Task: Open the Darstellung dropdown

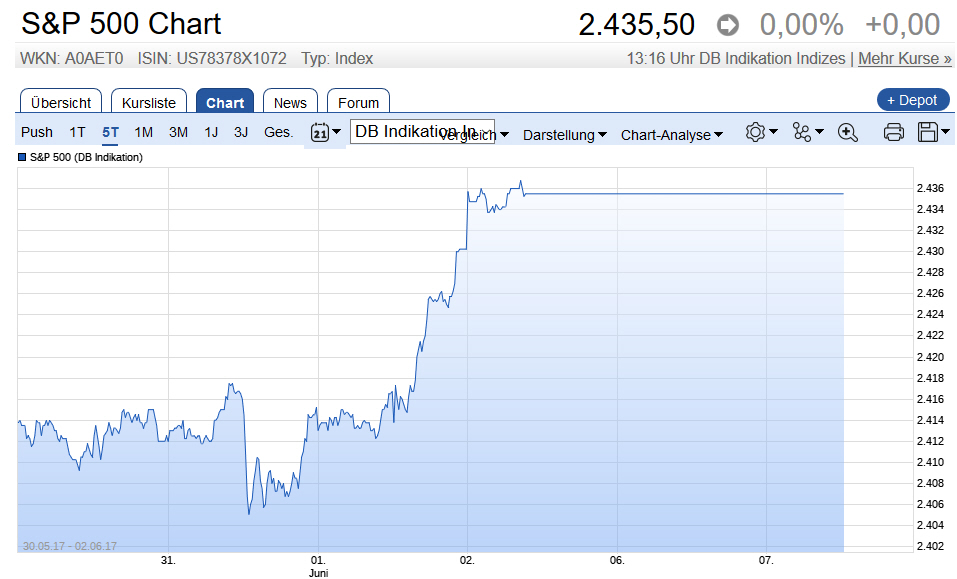Action: [565, 135]
